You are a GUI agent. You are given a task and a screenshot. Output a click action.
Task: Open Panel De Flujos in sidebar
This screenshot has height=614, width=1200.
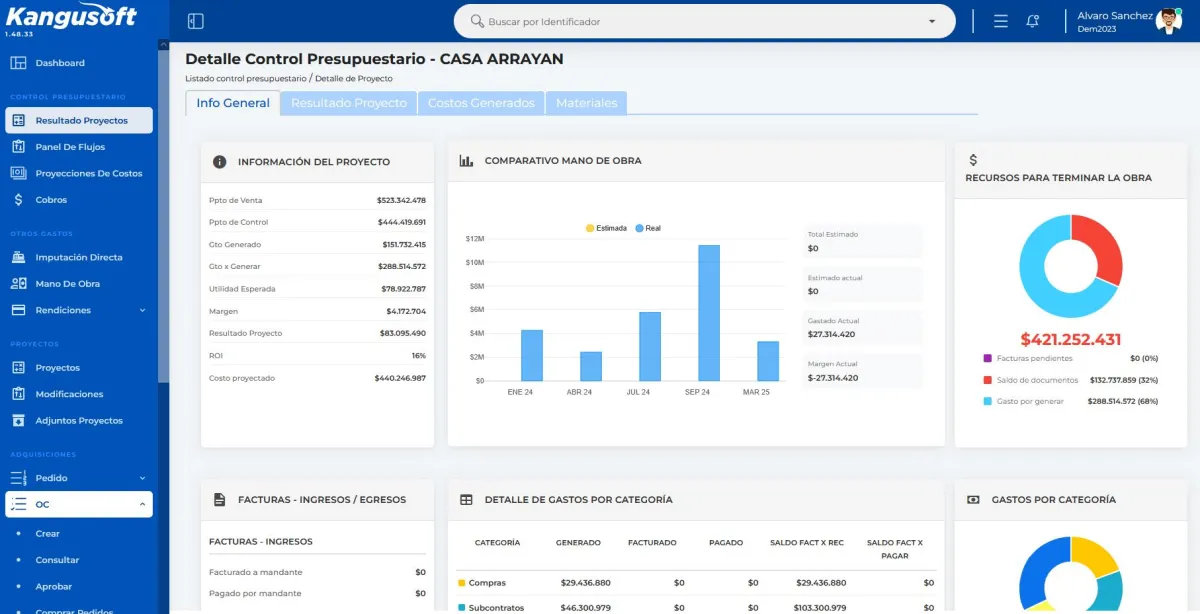[x=70, y=147]
